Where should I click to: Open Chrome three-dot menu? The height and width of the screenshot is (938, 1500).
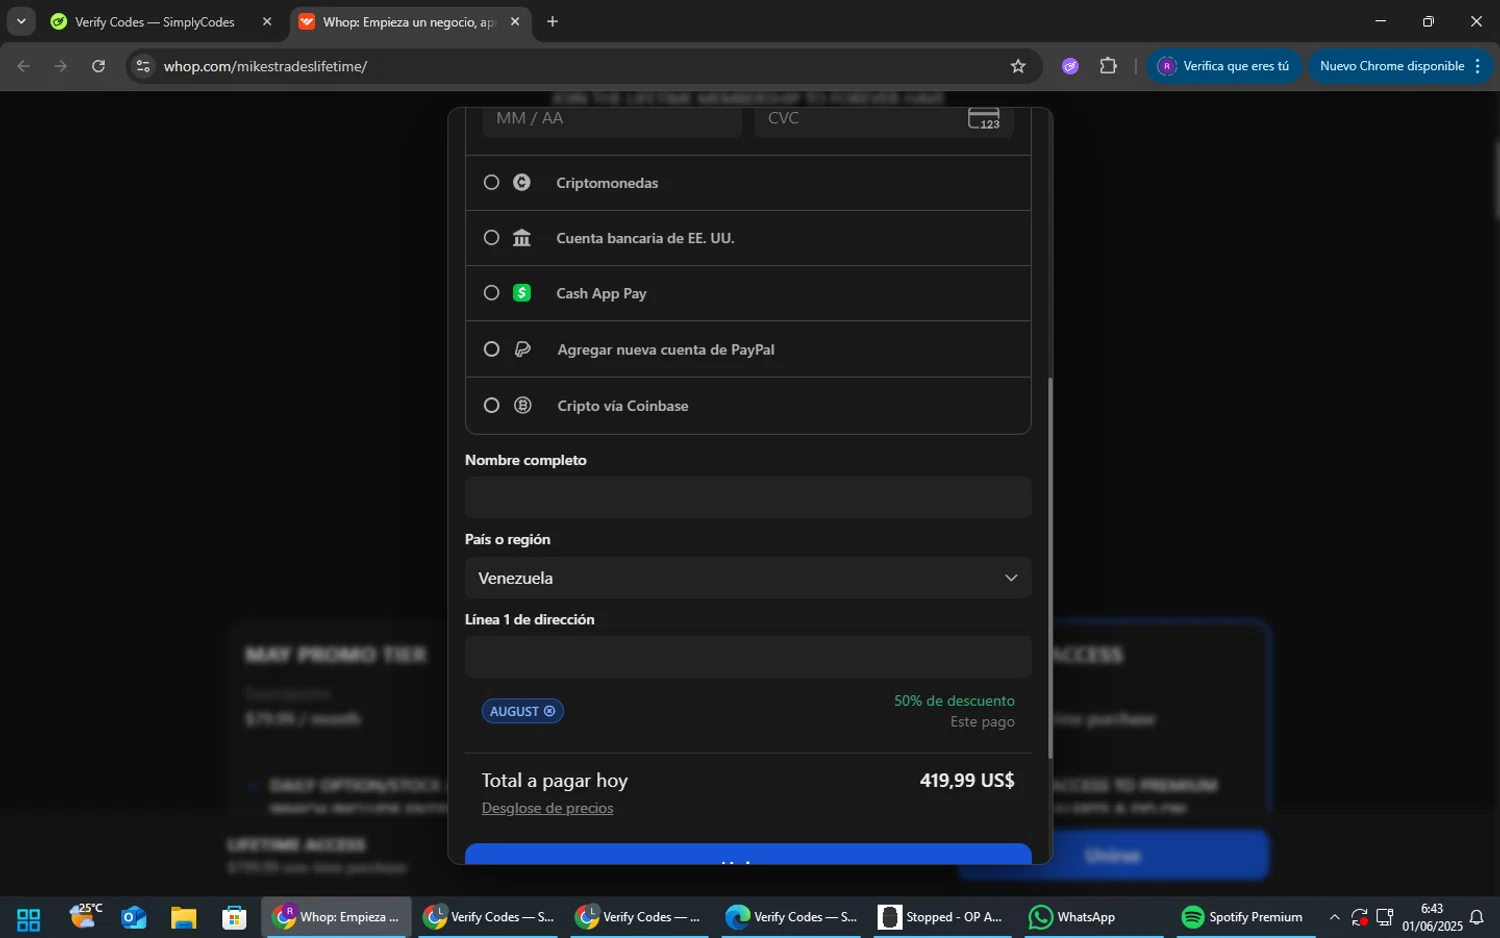1478,66
